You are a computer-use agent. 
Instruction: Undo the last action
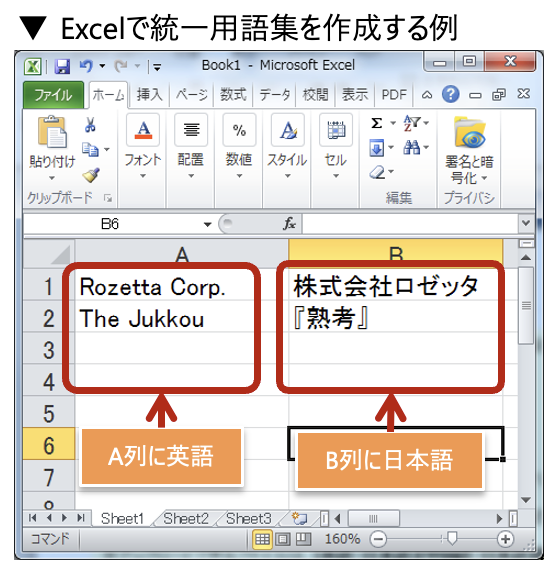86,66
